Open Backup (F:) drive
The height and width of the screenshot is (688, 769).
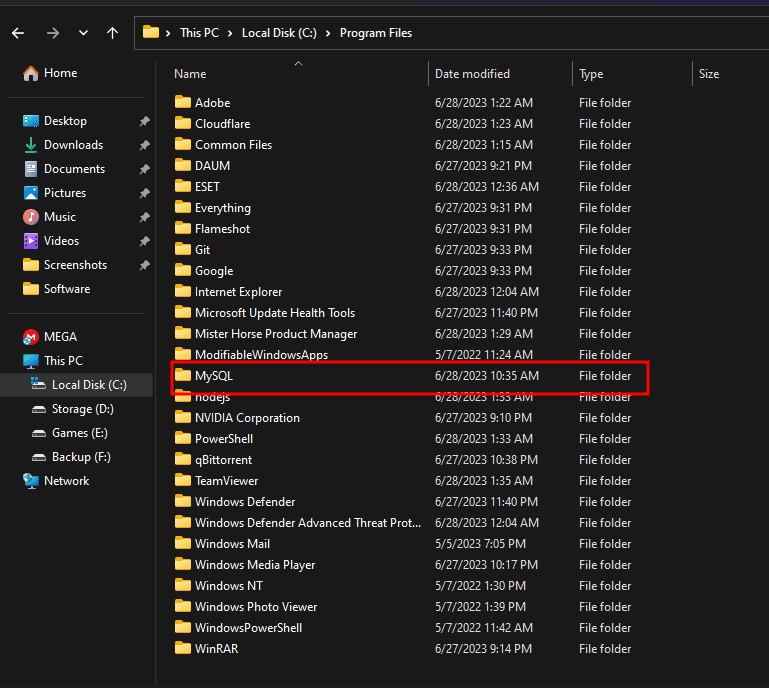(x=71, y=457)
